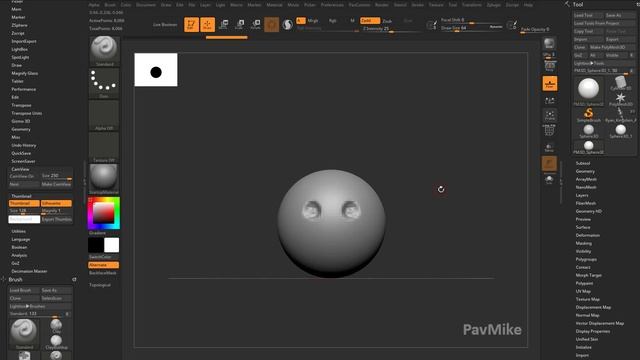The width and height of the screenshot is (640, 360).
Task: Expand the Displacement Map section
Action: (x=593, y=307)
